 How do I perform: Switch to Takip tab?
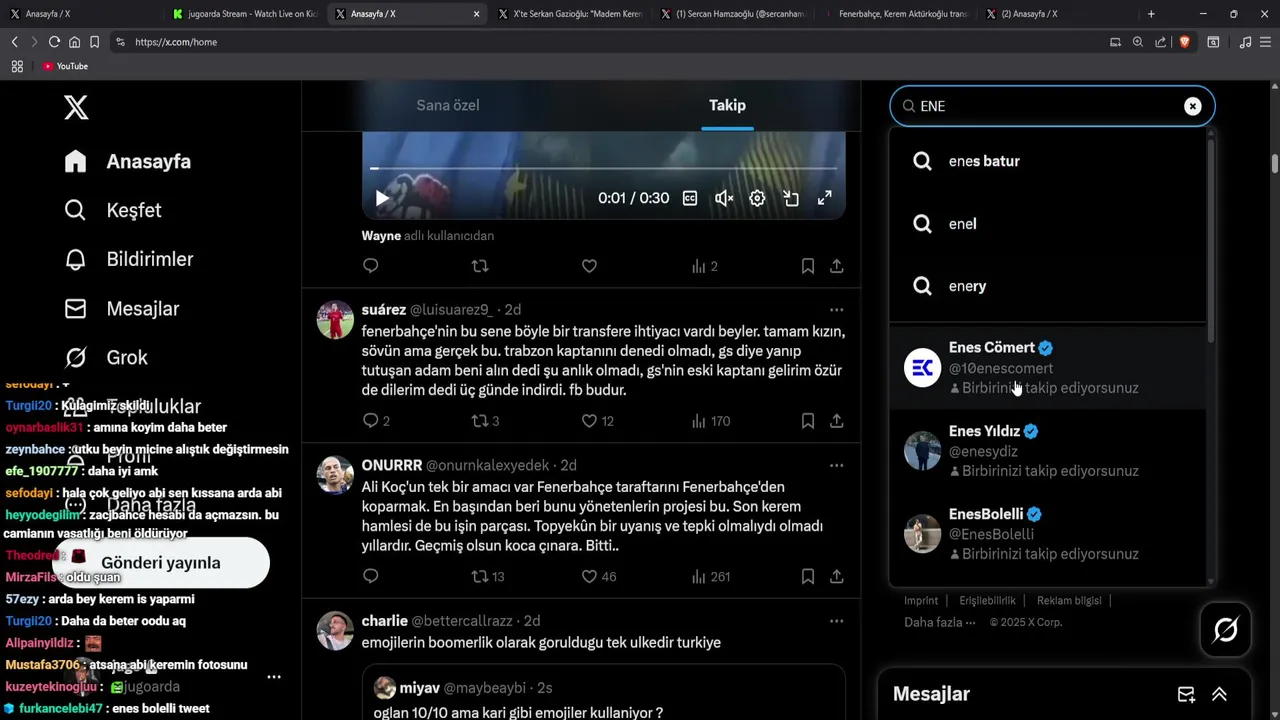click(727, 105)
